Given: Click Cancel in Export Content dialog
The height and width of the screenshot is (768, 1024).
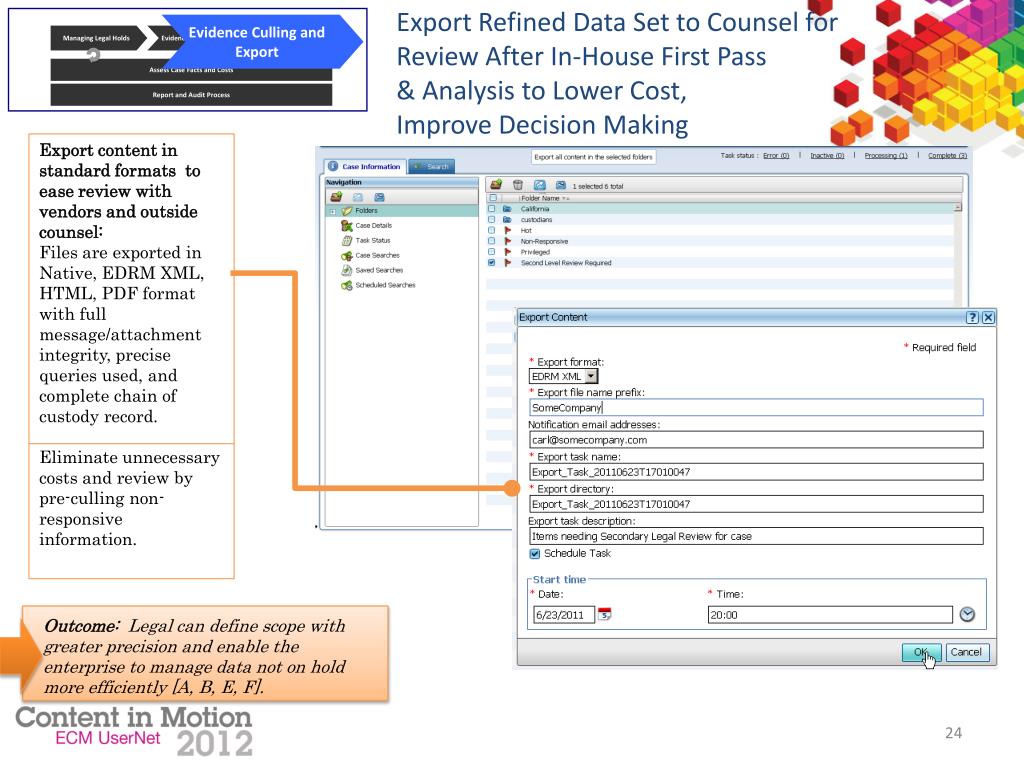Looking at the screenshot, I should pyautogui.click(x=967, y=652).
